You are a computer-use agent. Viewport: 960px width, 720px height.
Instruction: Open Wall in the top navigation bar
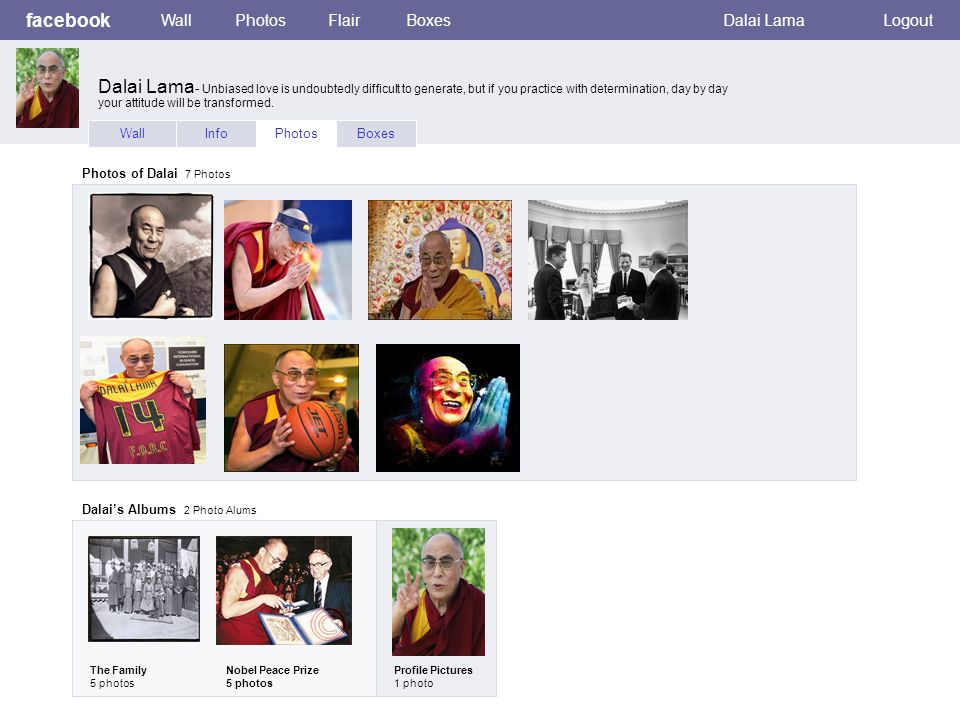click(x=176, y=20)
